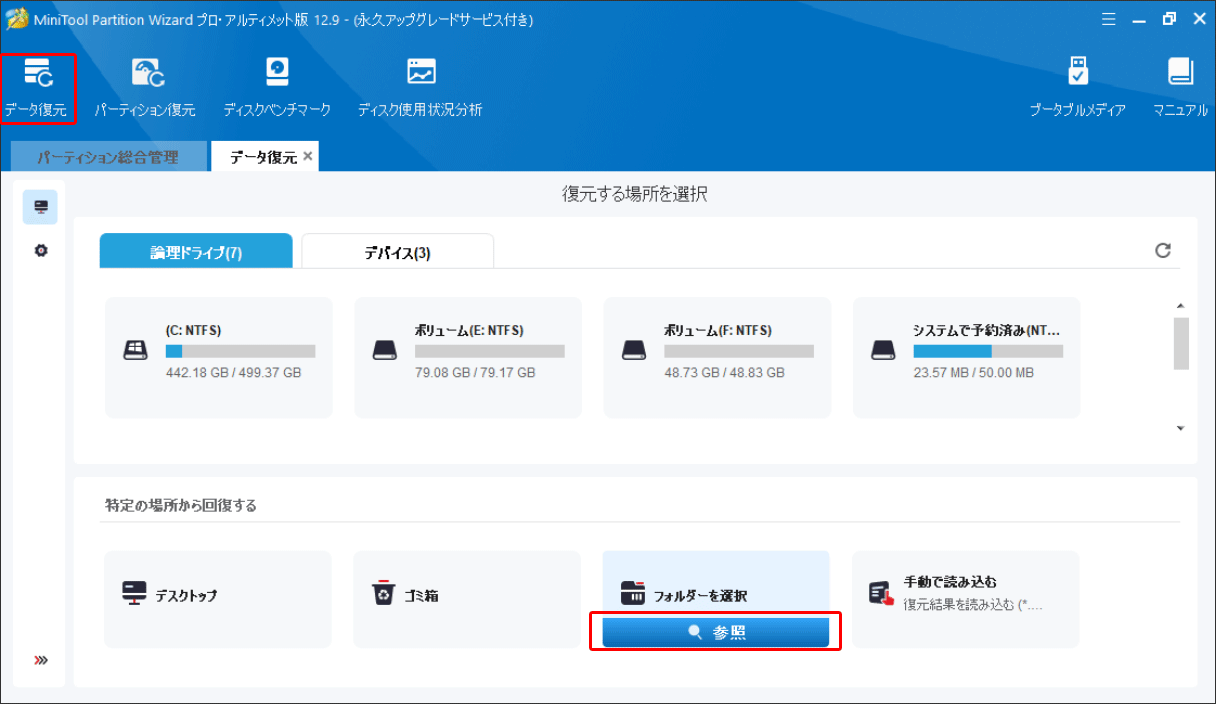Viewport: 1216px width, 704px height.
Task: Switch to パーティション総合管理 tab
Action: (x=108, y=157)
